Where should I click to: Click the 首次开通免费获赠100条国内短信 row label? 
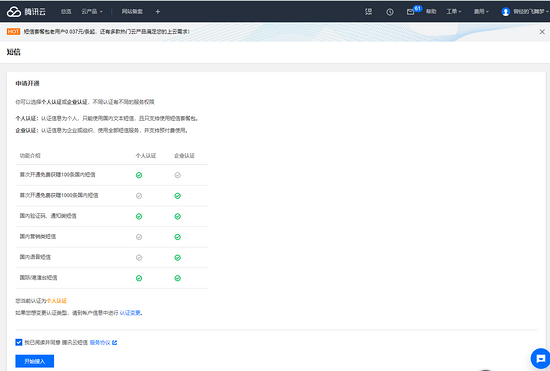pos(58,175)
